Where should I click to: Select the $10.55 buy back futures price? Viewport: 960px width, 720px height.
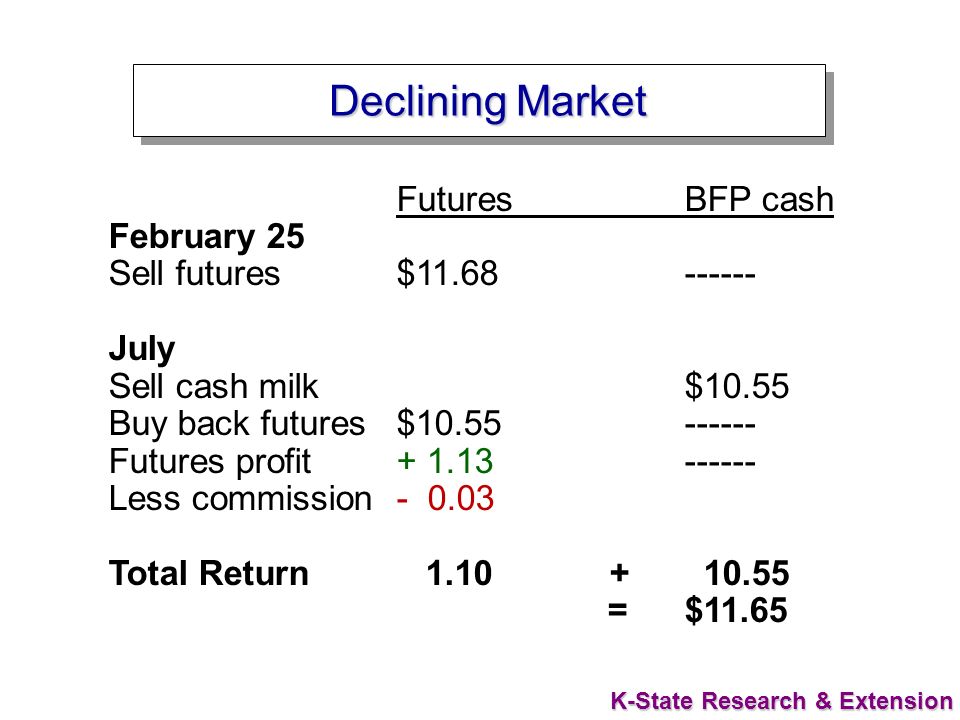[x=449, y=424]
